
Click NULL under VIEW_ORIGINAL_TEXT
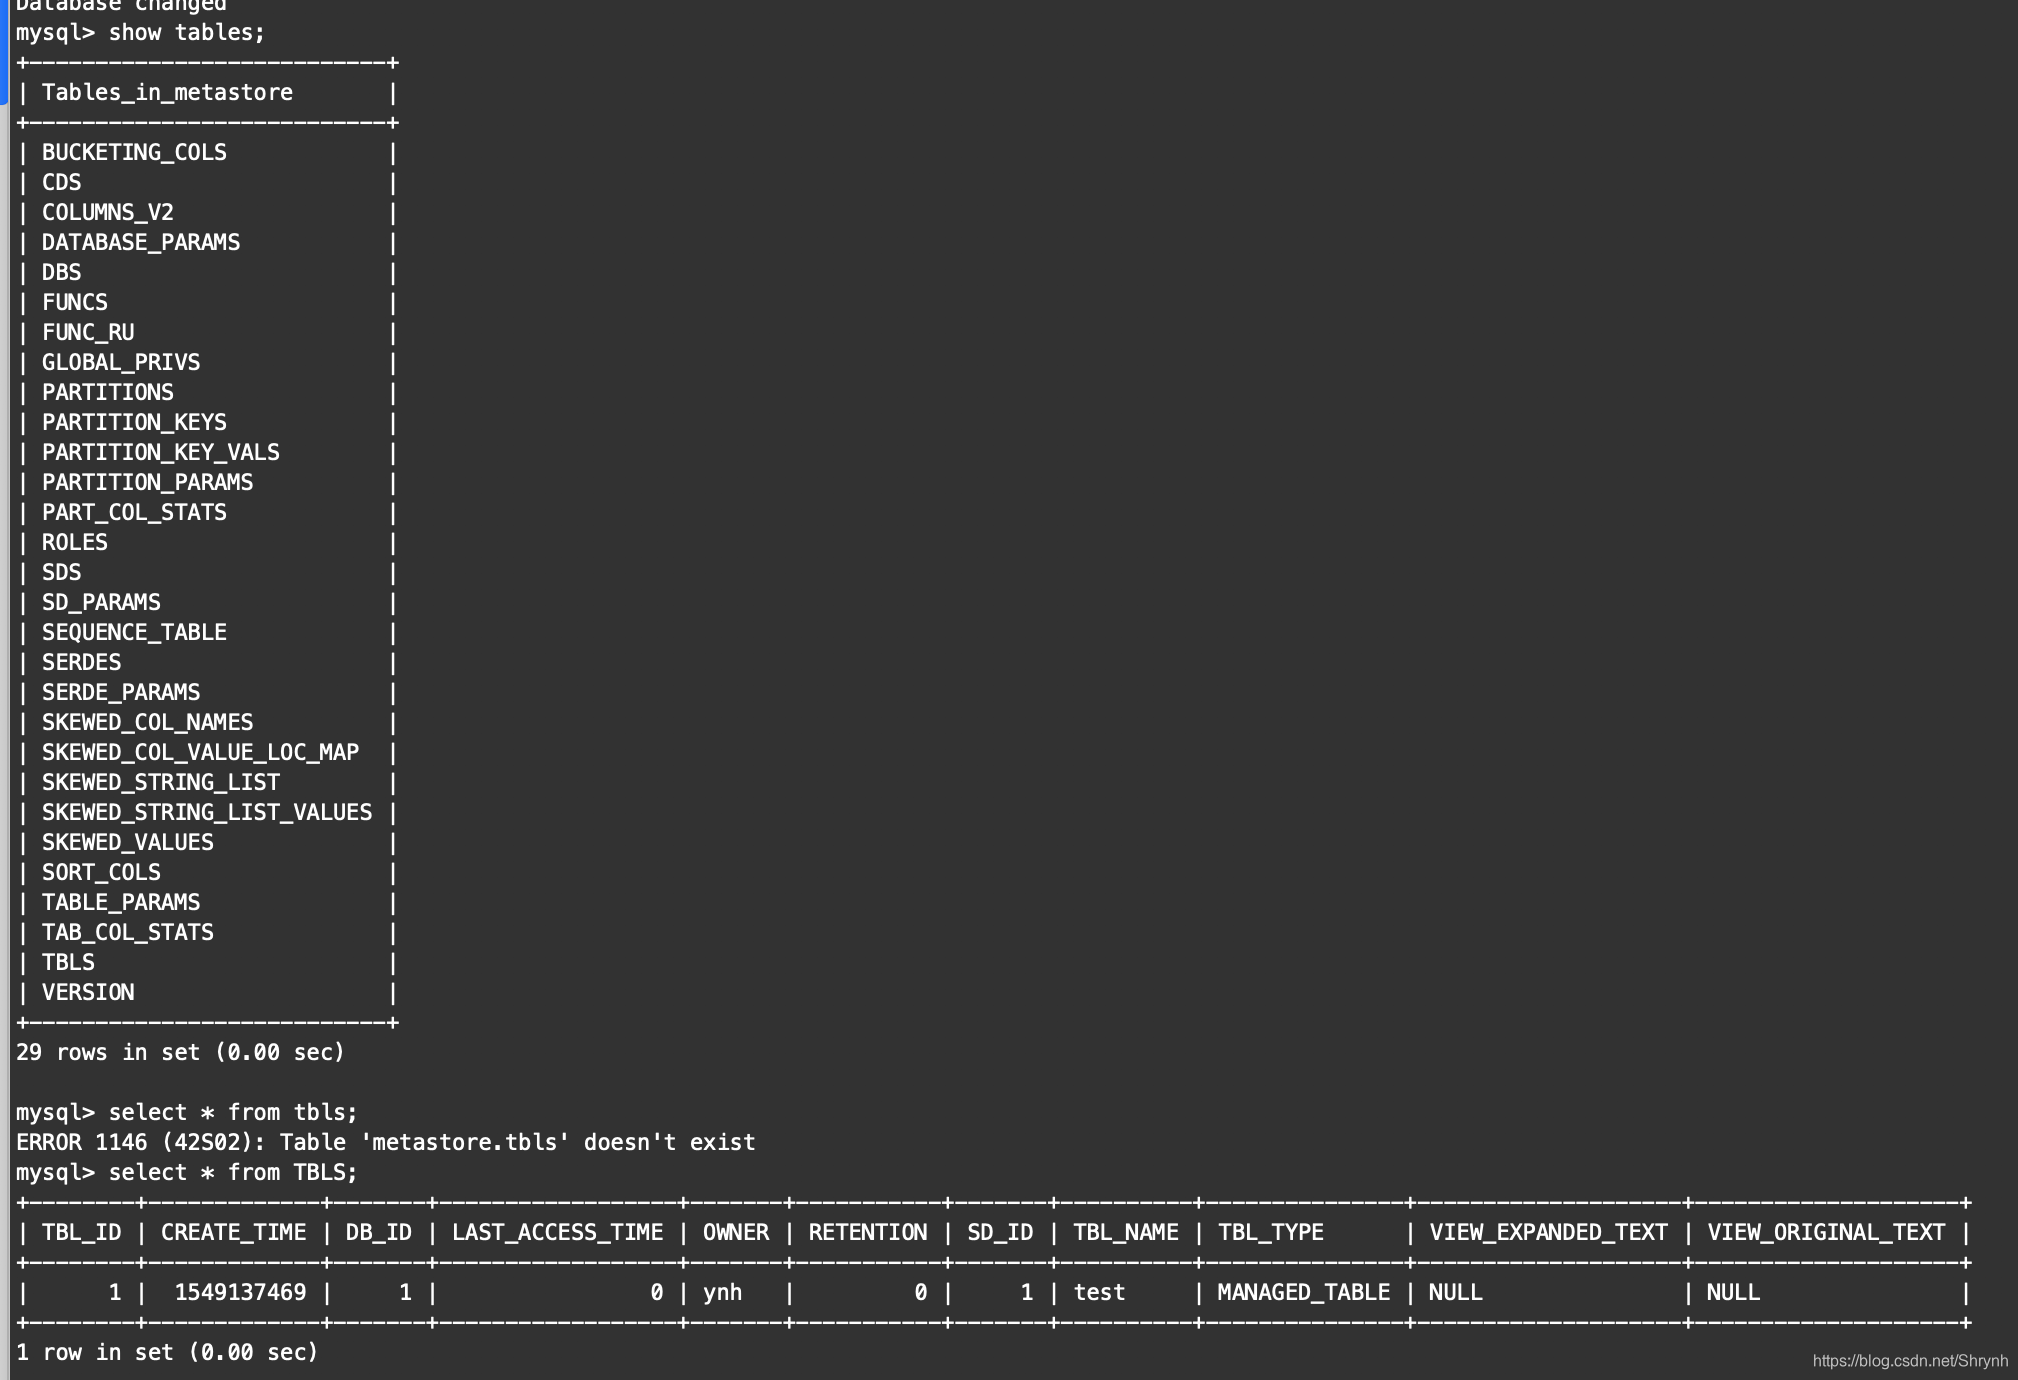(x=1733, y=1292)
